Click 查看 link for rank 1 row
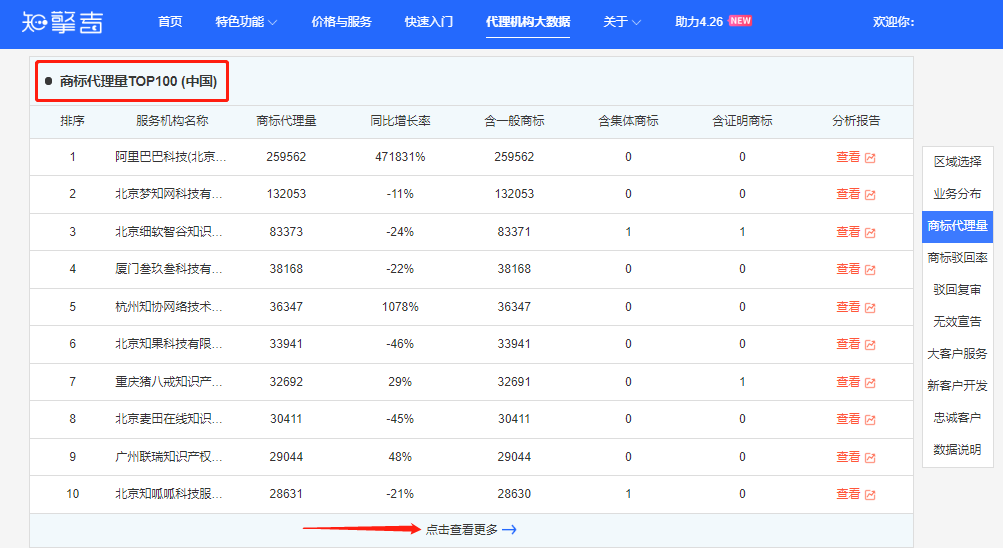The height and width of the screenshot is (548, 1003). click(848, 157)
